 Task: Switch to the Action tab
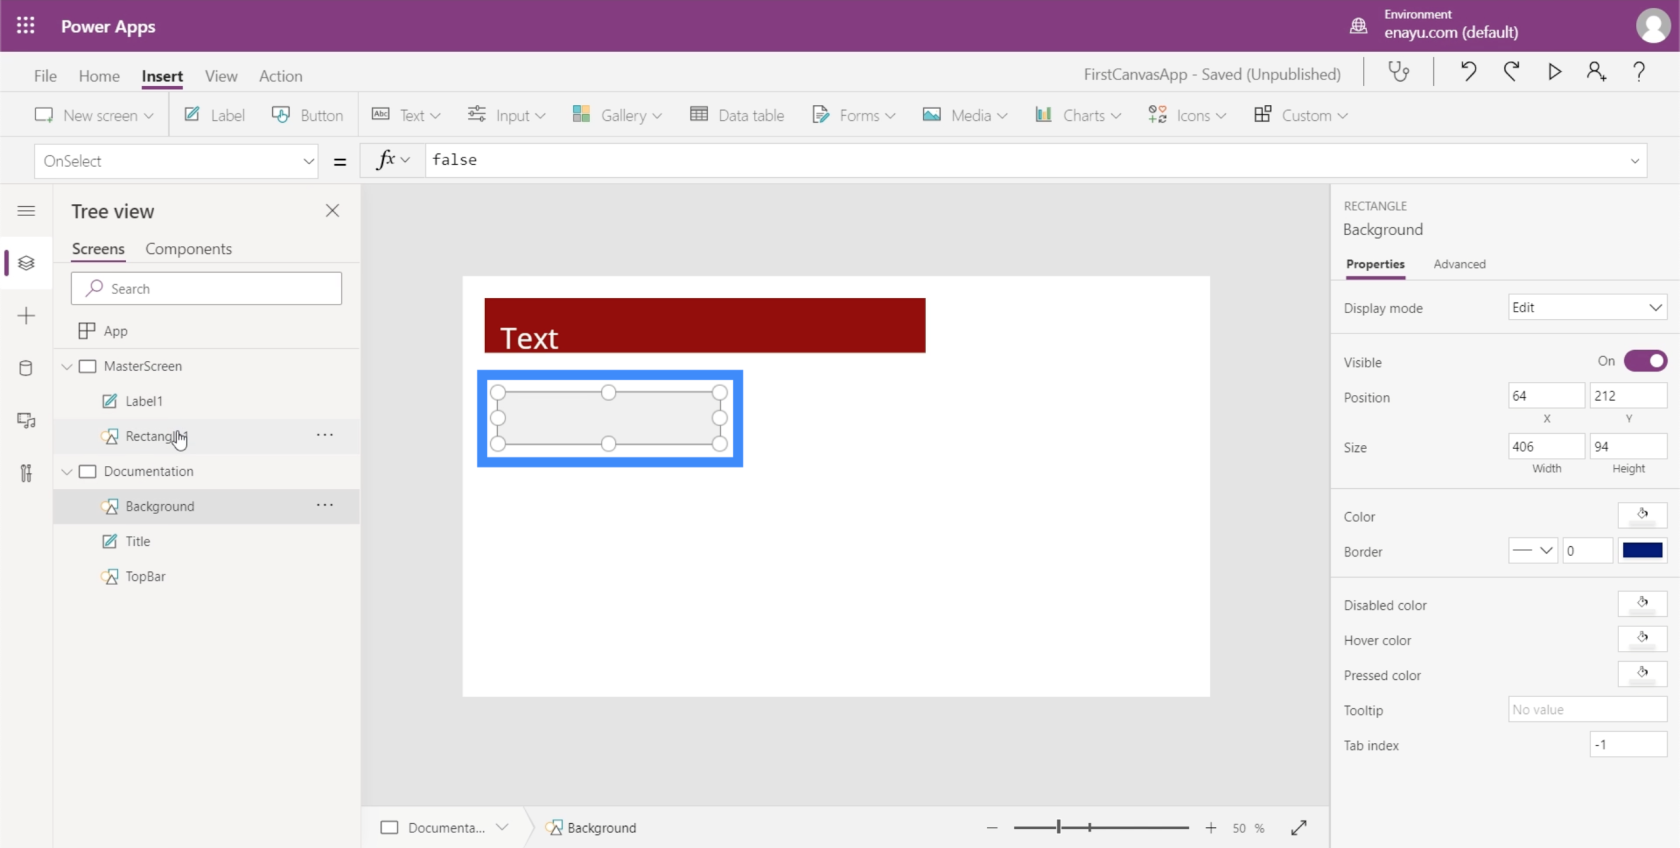coord(280,76)
